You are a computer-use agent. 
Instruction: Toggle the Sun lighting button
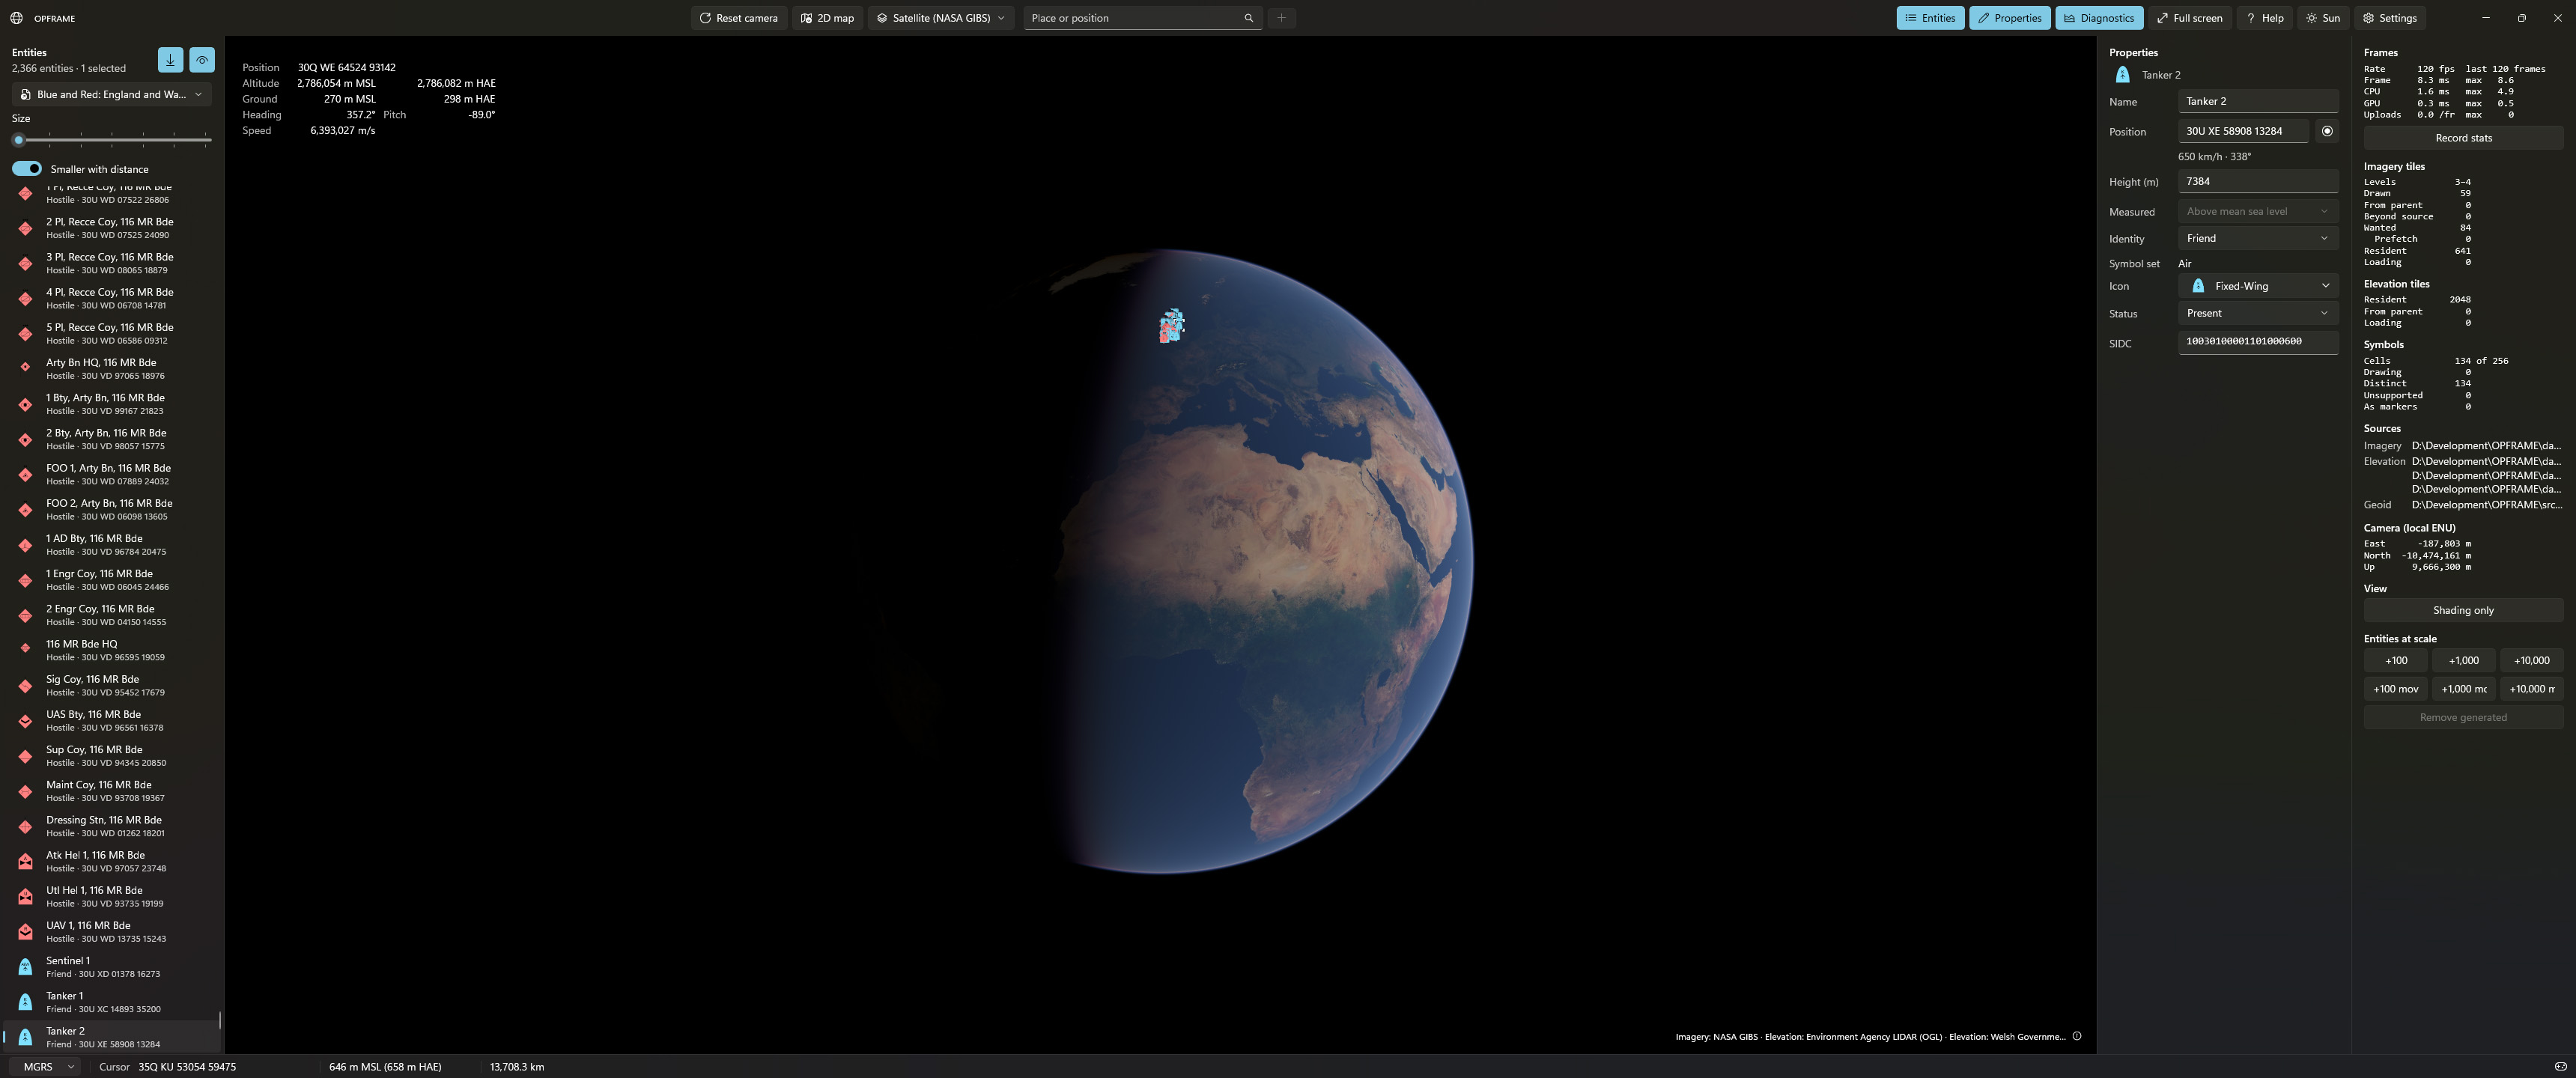click(2322, 18)
